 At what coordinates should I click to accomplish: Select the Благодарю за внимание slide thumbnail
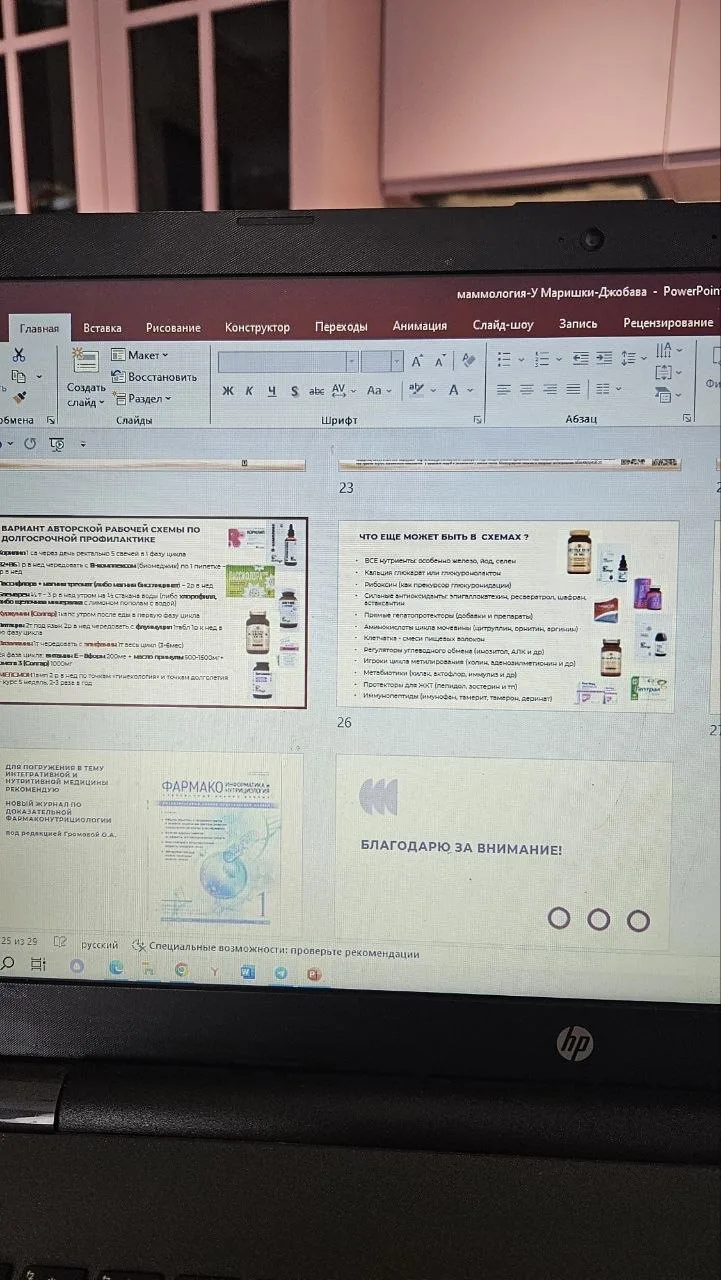coord(503,853)
